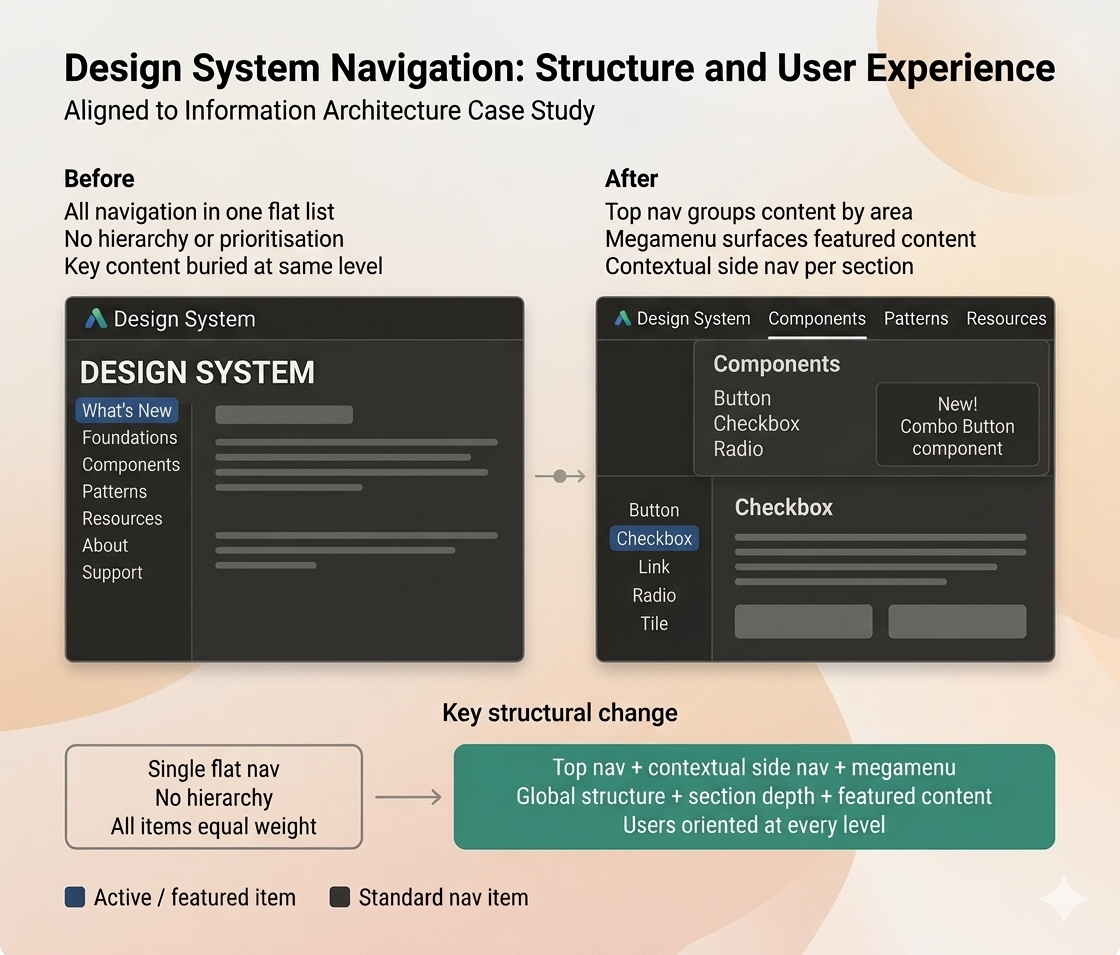The width and height of the screenshot is (1120, 955).
Task: Click the blue Active / featured item swatch
Action: click(75, 897)
